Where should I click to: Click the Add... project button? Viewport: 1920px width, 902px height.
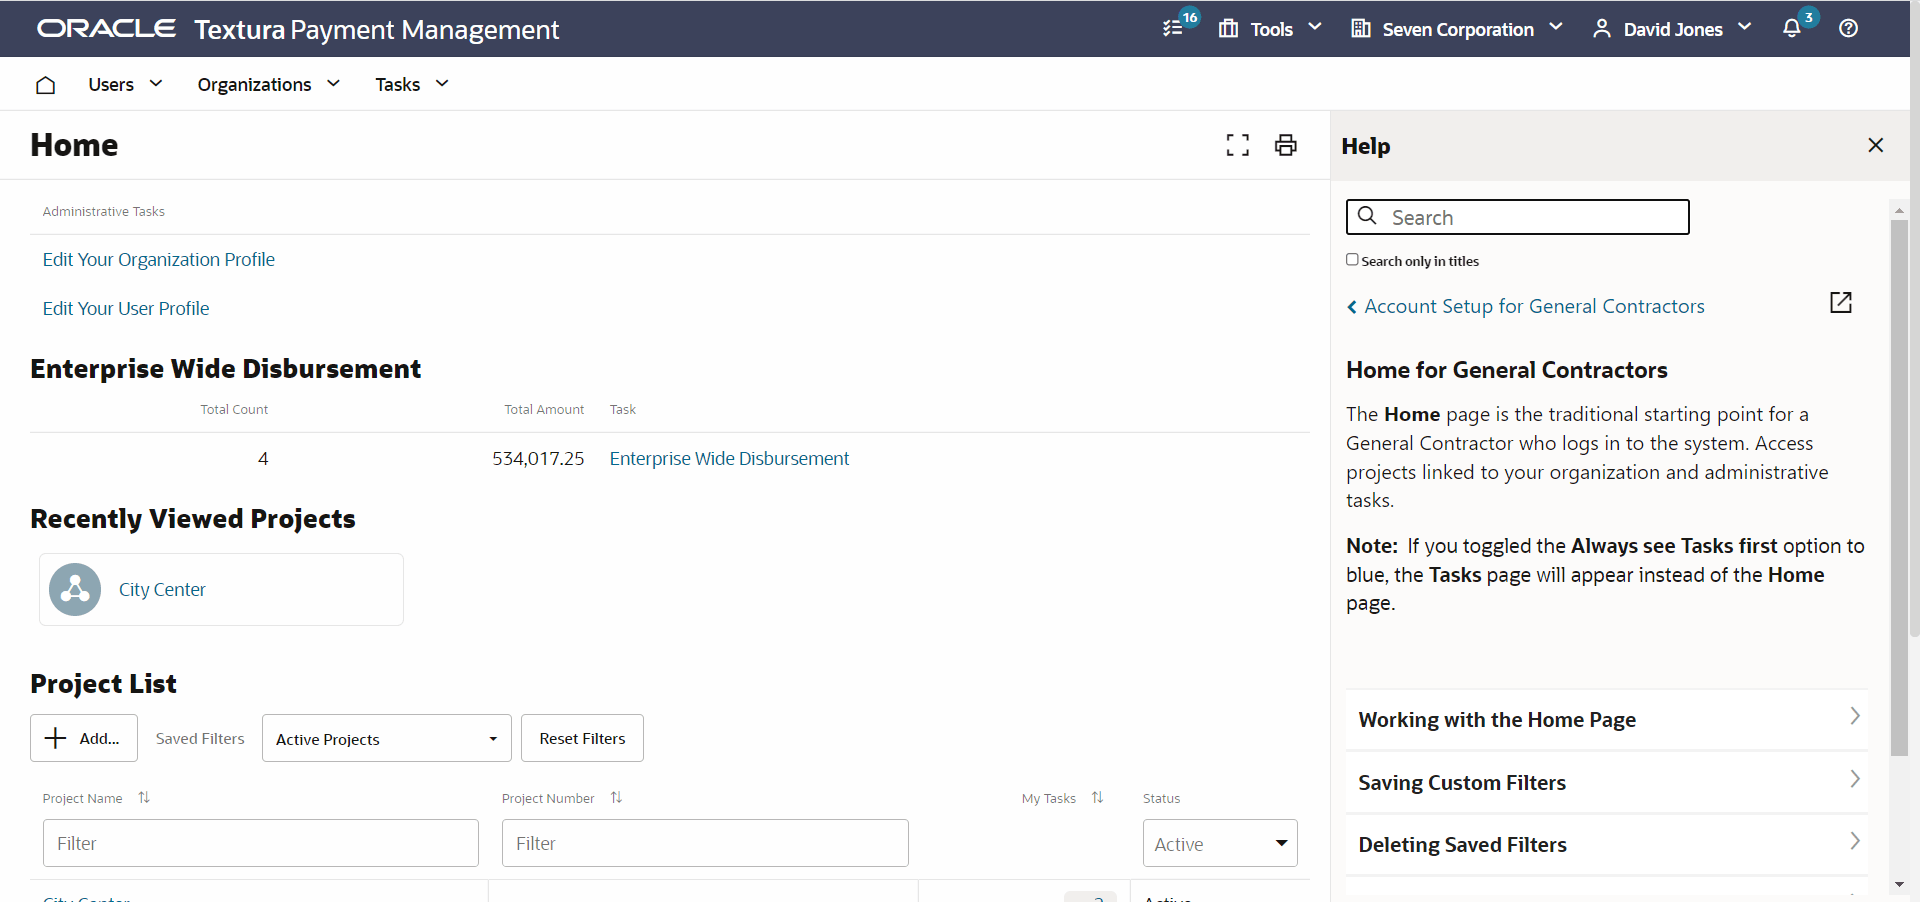click(x=84, y=738)
